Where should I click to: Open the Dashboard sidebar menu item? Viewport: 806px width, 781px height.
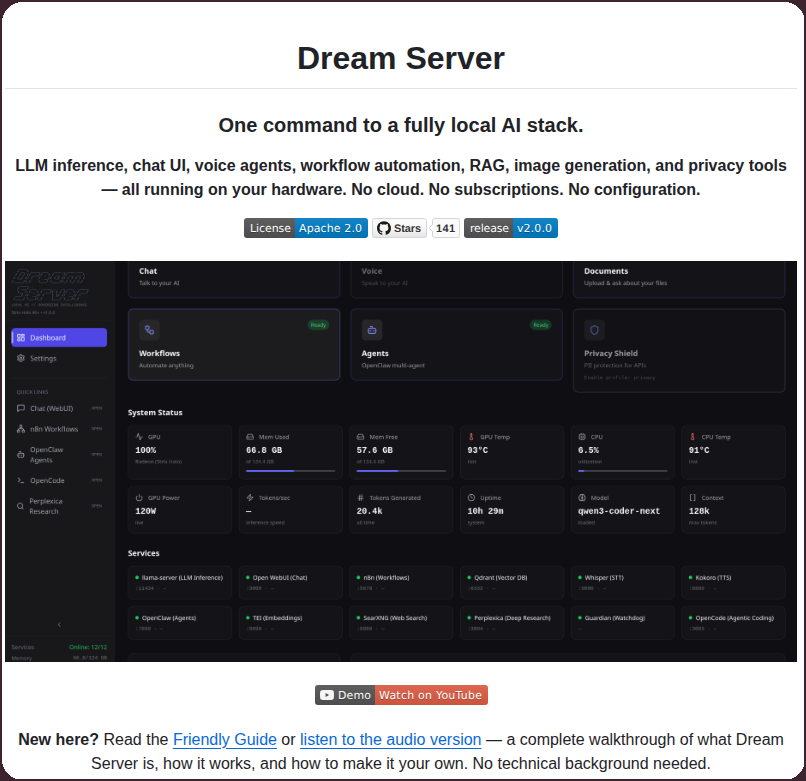[x=59, y=338]
